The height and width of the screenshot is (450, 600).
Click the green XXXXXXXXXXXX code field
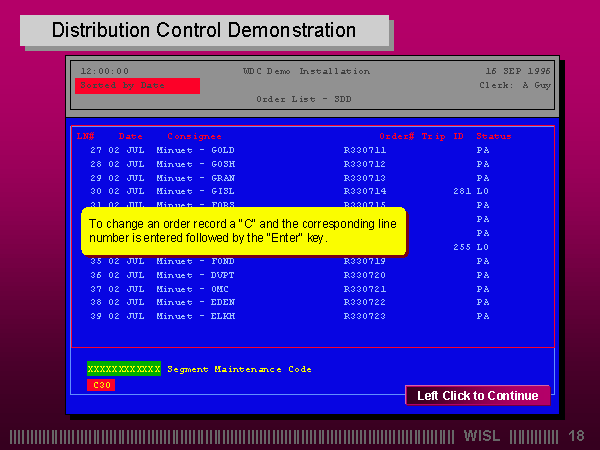click(x=124, y=369)
